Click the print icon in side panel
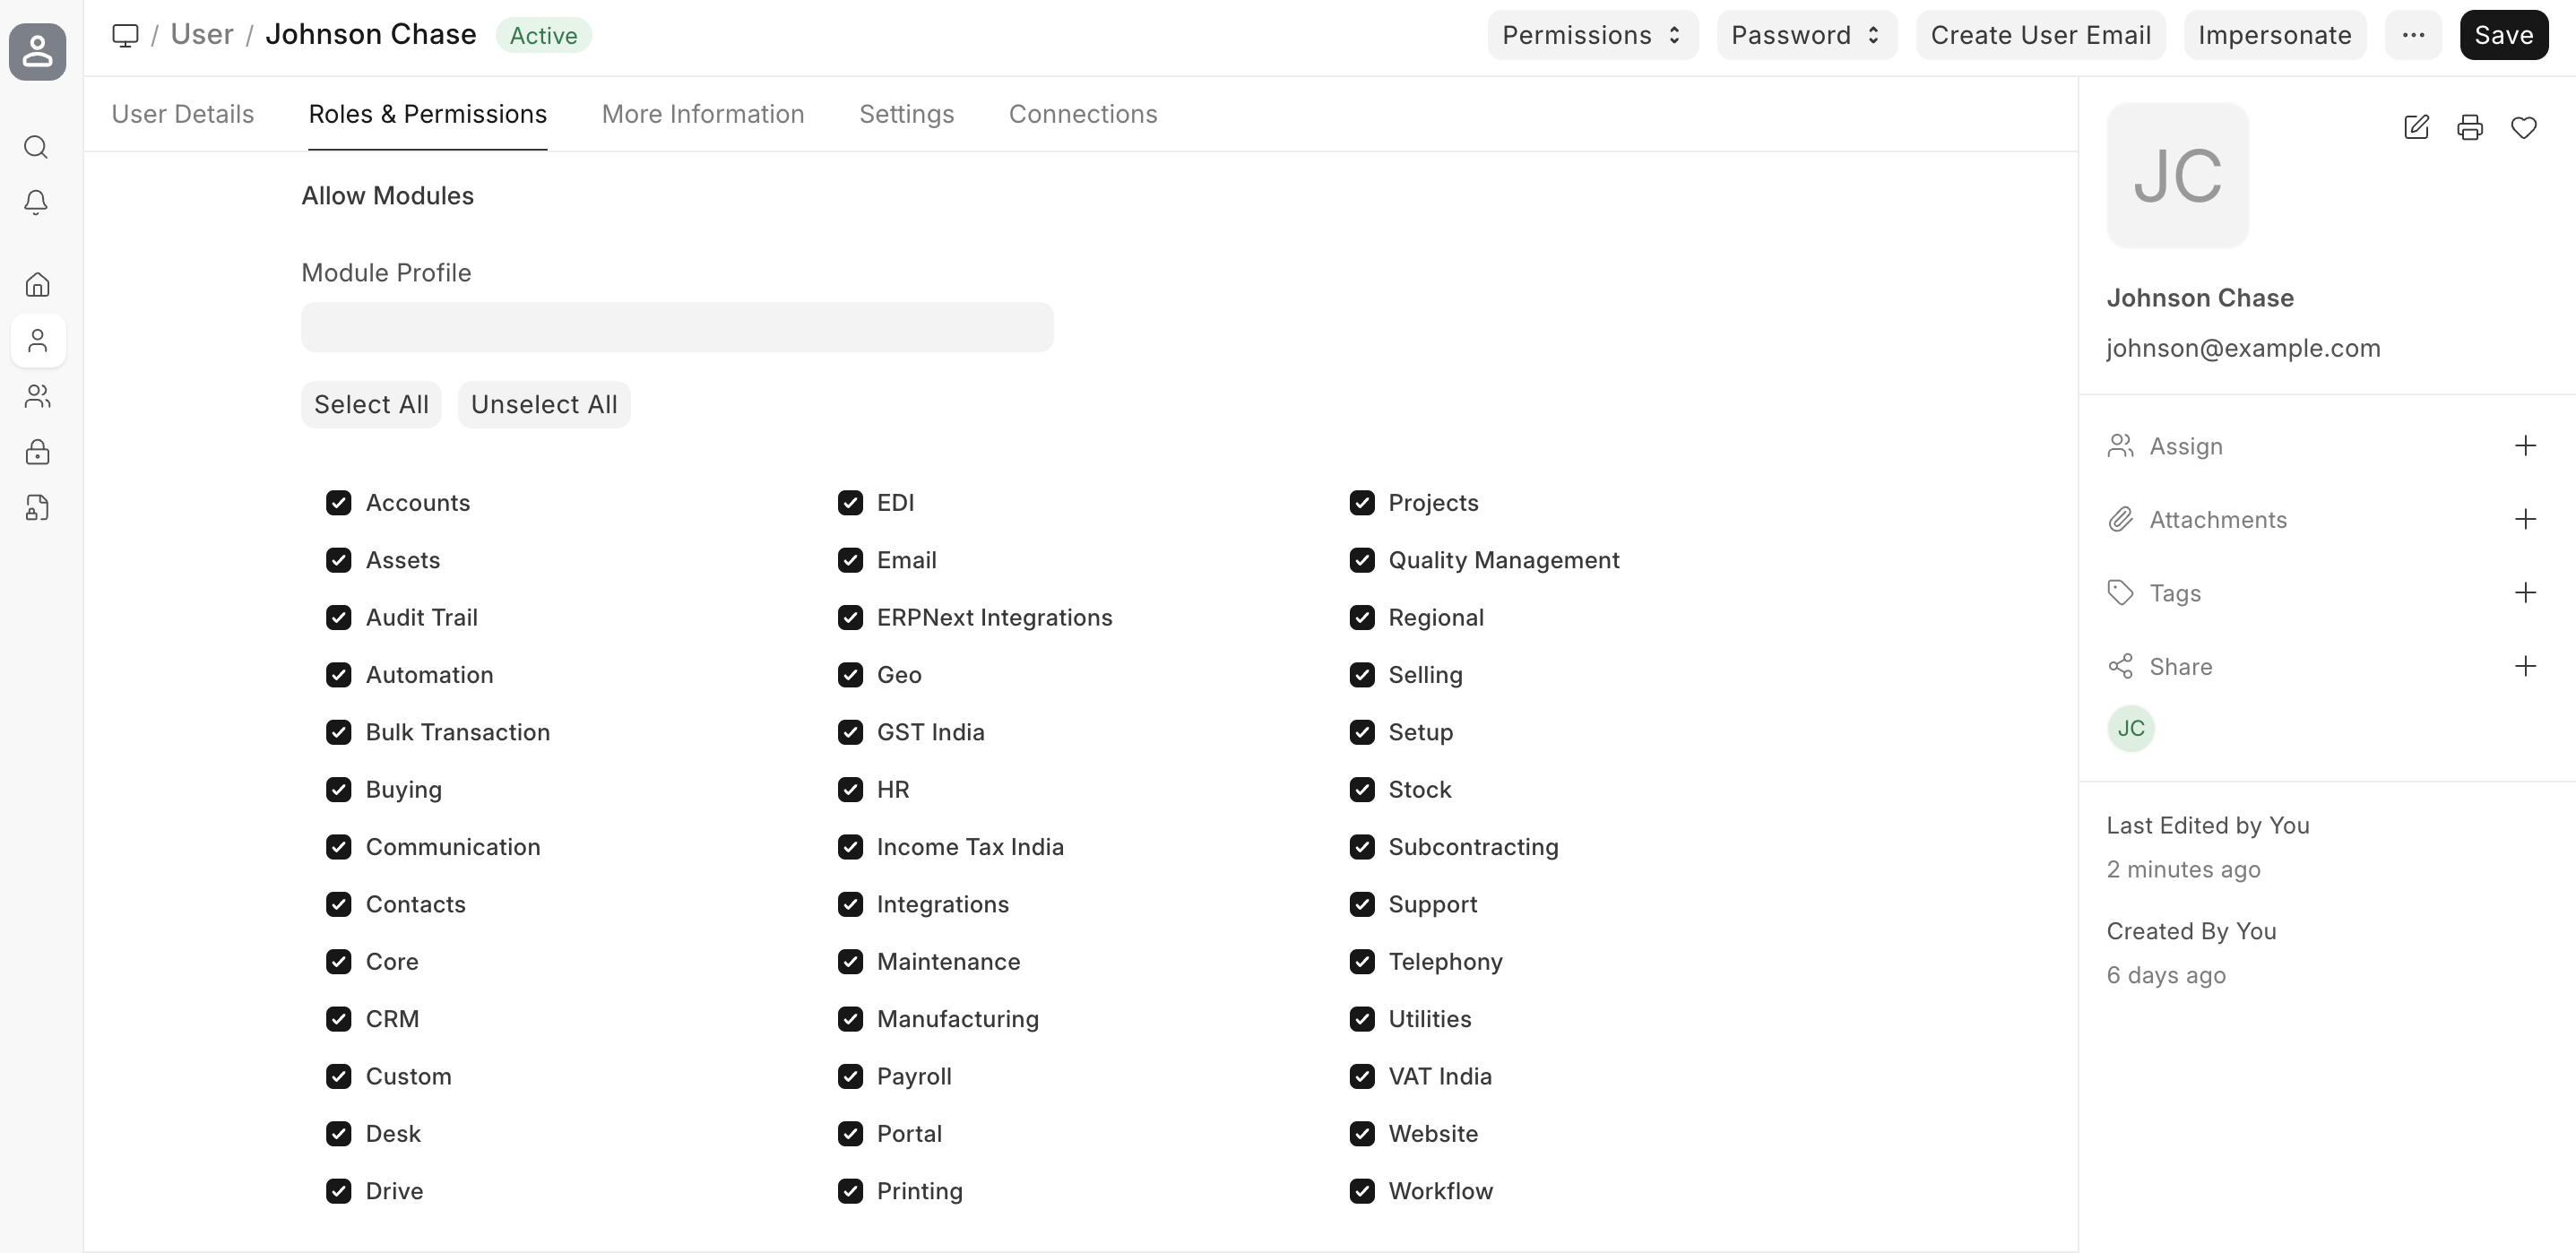Image resolution: width=2576 pixels, height=1253 pixels. (2469, 127)
